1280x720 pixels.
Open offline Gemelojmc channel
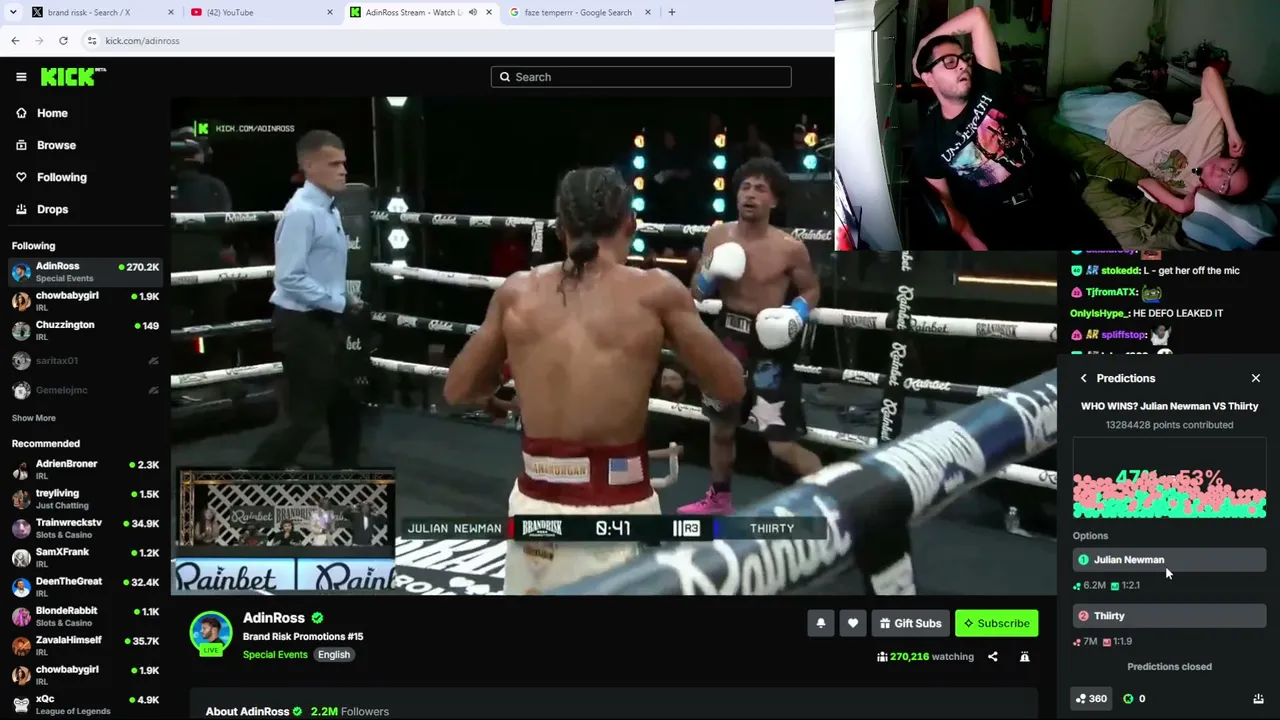[x=85, y=390]
